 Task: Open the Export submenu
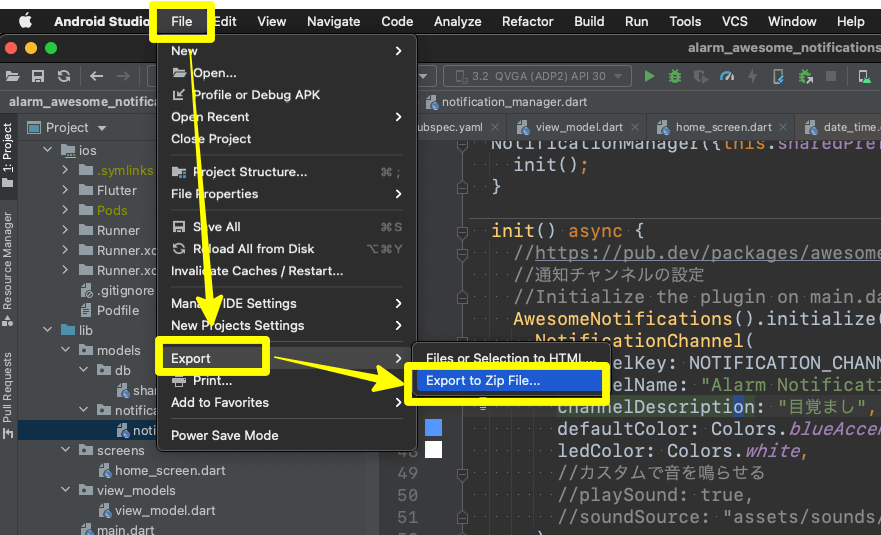[x=287, y=359]
